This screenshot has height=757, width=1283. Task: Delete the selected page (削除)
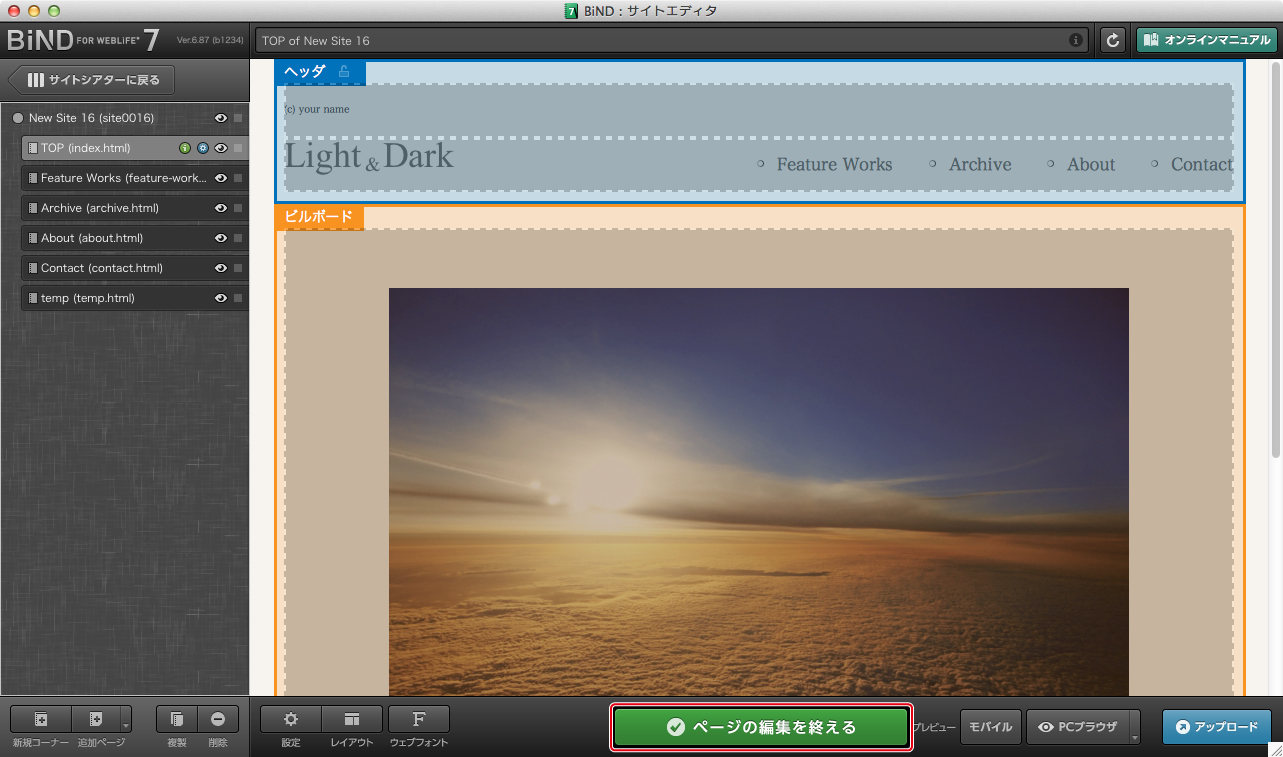(x=218, y=719)
